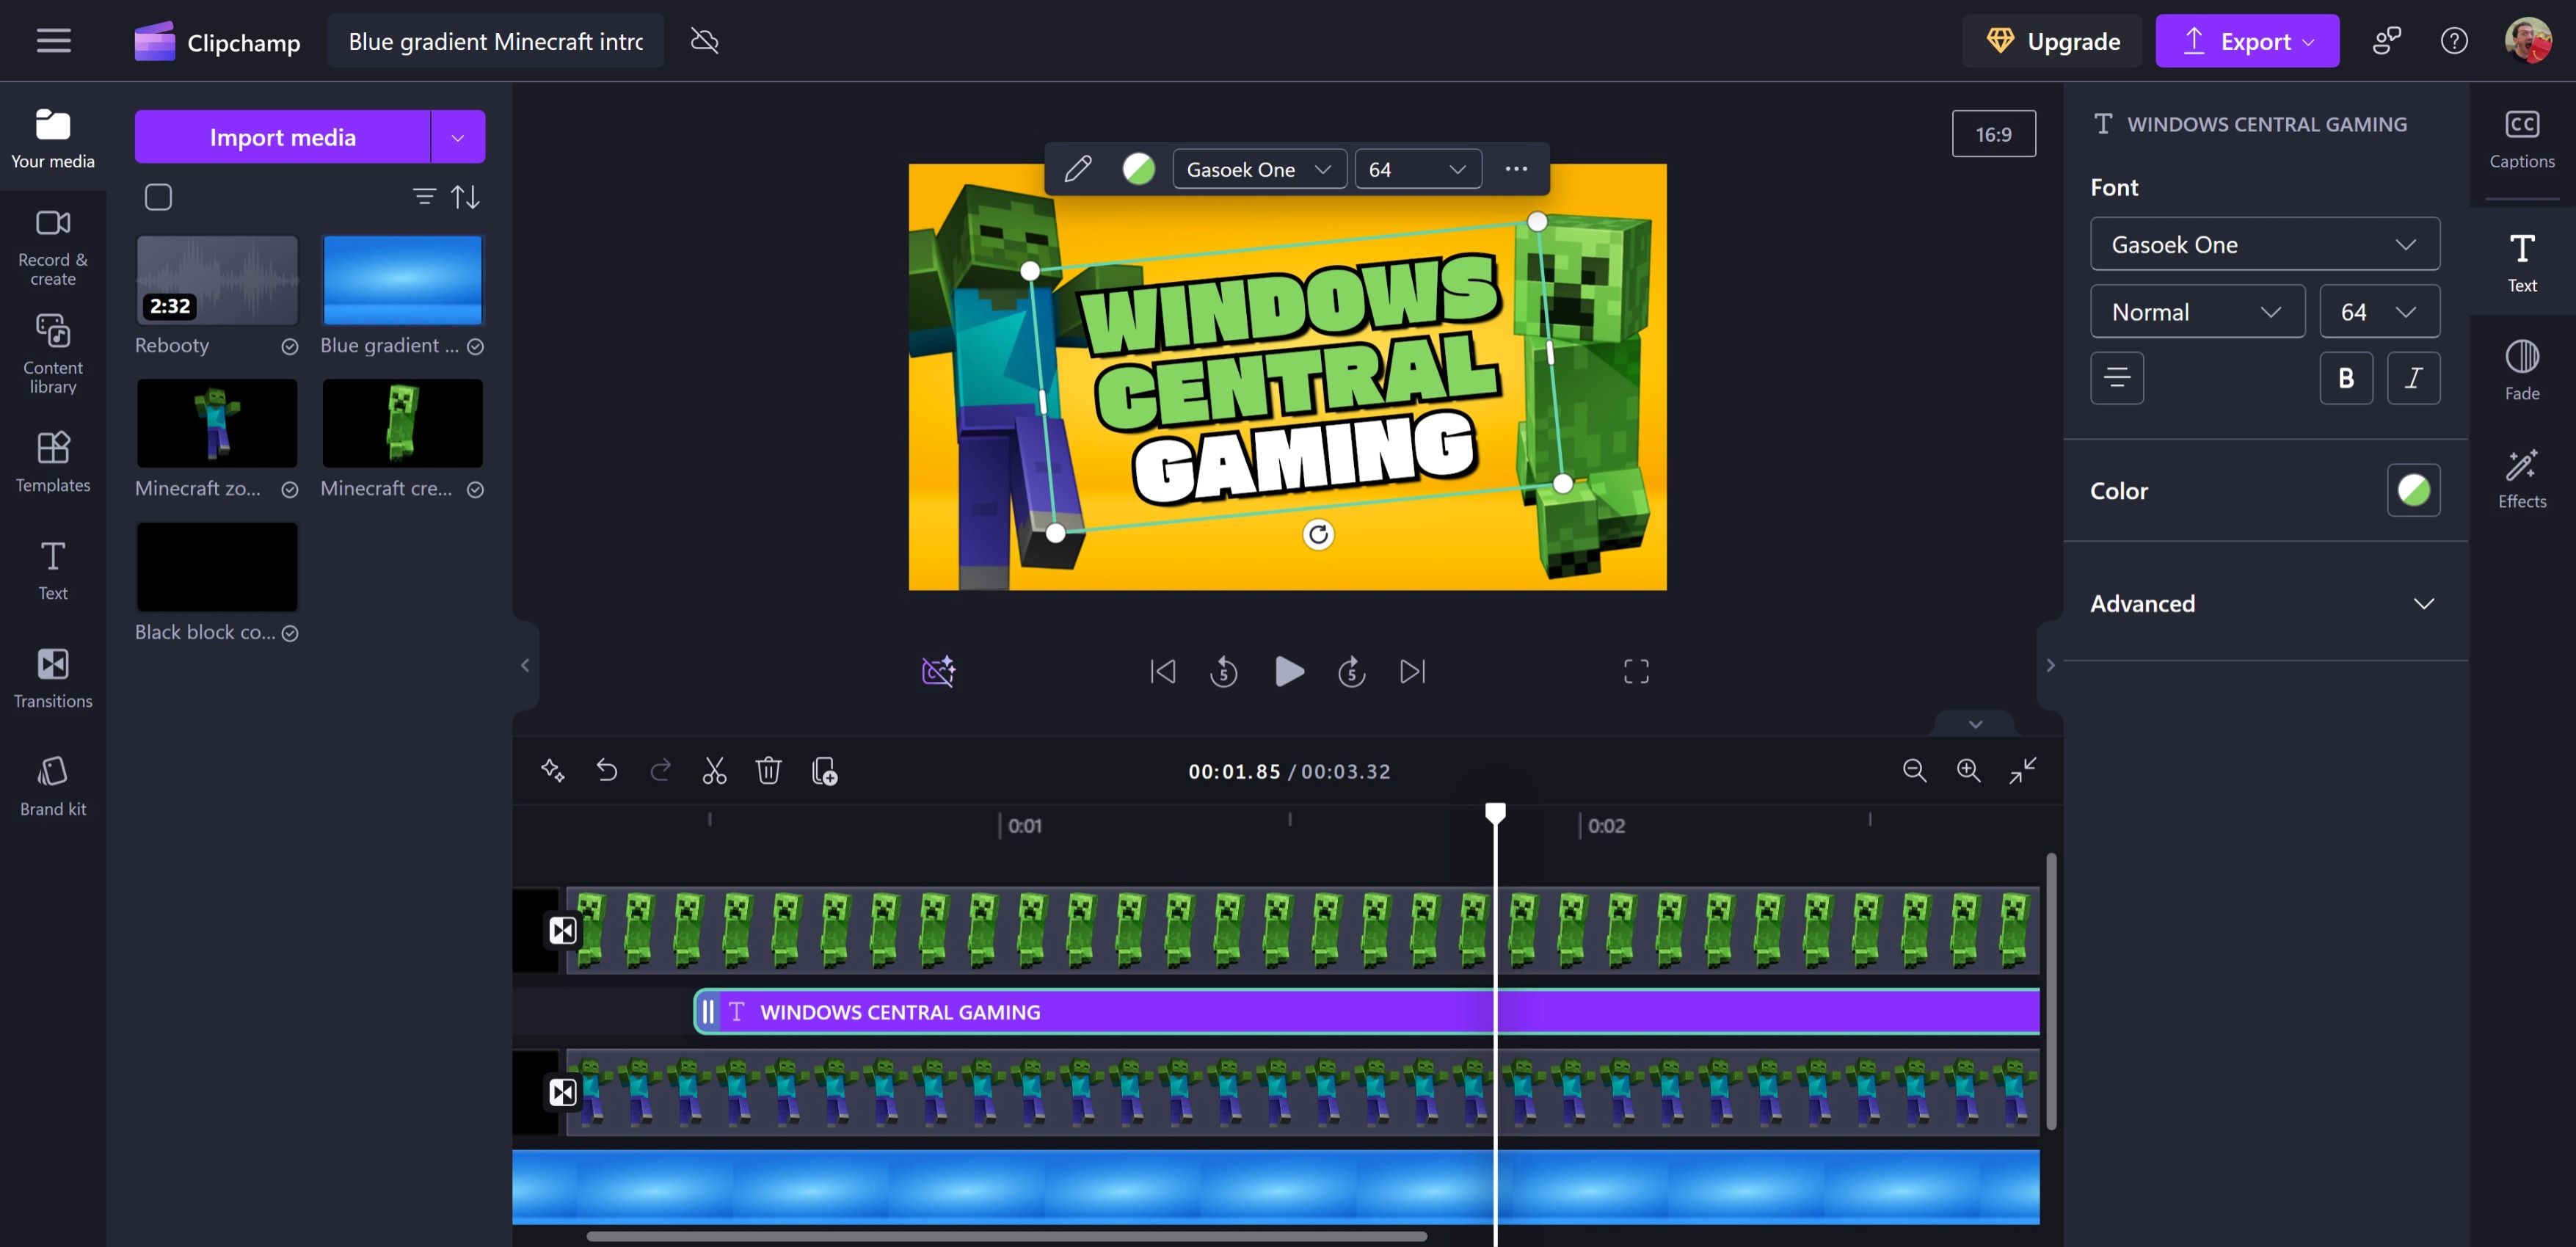Open the help question mark icon

(x=2454, y=41)
